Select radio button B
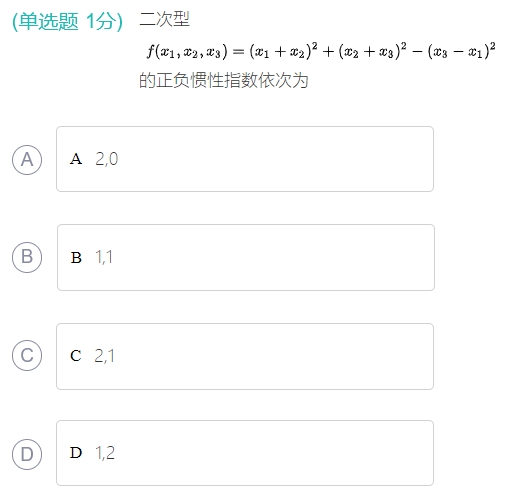 coord(27,257)
